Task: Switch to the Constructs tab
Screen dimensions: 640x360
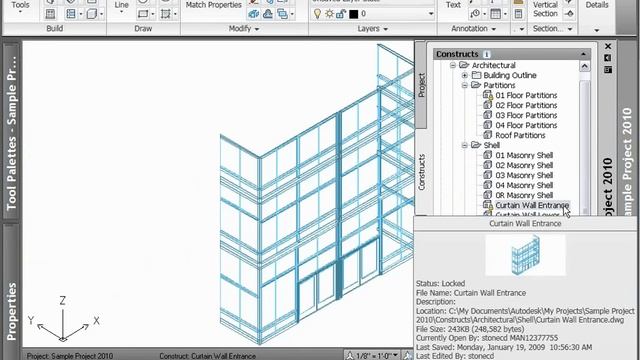Action: 421,171
